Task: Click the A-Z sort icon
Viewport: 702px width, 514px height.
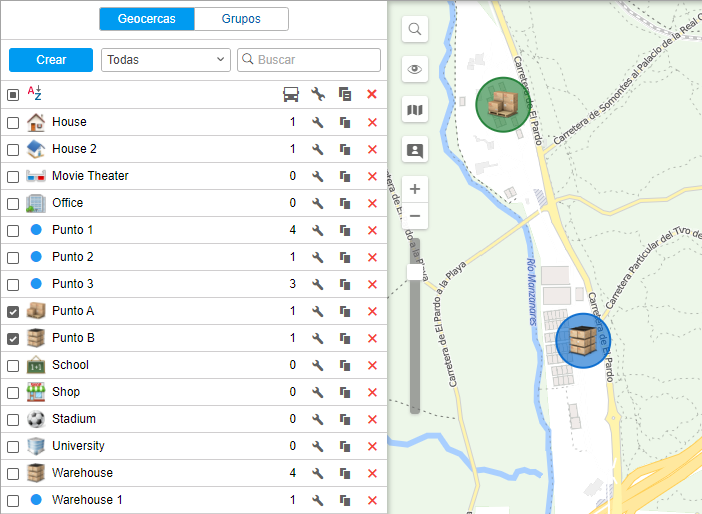Action: (x=35, y=94)
